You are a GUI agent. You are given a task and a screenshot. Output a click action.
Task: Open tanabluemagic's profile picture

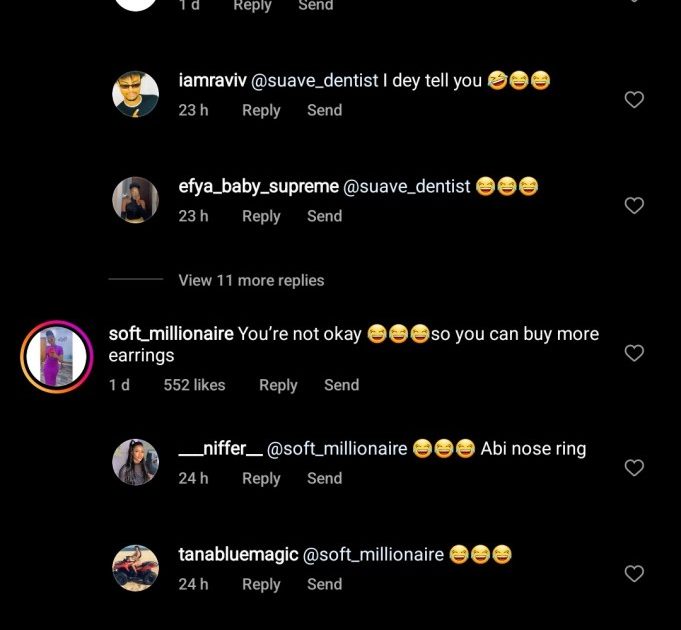pos(135,568)
